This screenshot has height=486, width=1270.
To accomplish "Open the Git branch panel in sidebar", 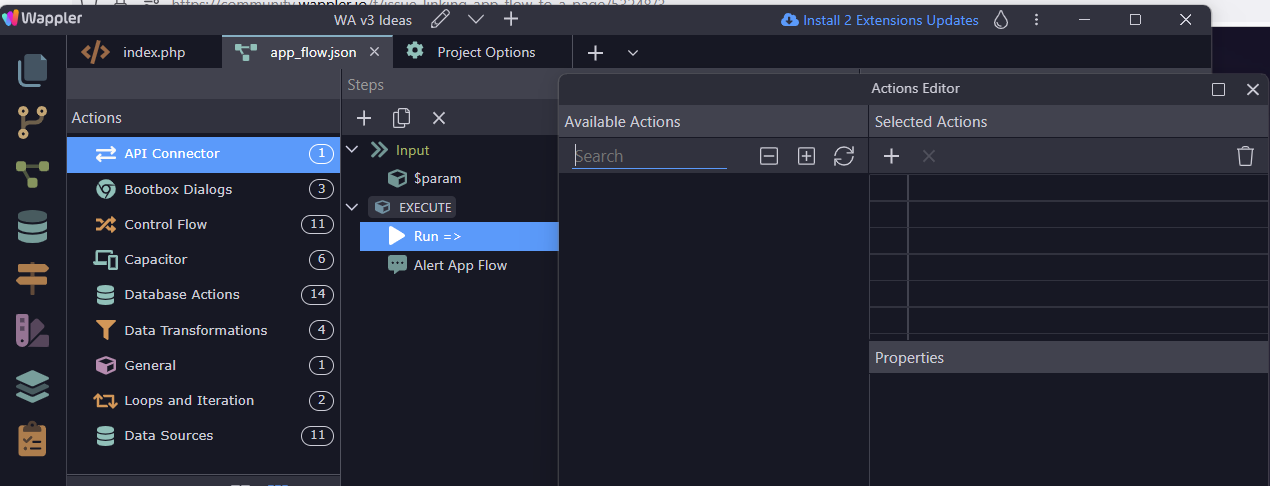I will pos(32,123).
